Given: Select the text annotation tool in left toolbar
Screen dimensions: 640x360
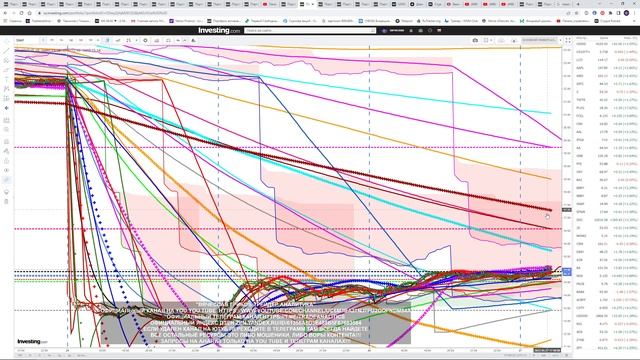Looking at the screenshot, I should tap(6, 79).
